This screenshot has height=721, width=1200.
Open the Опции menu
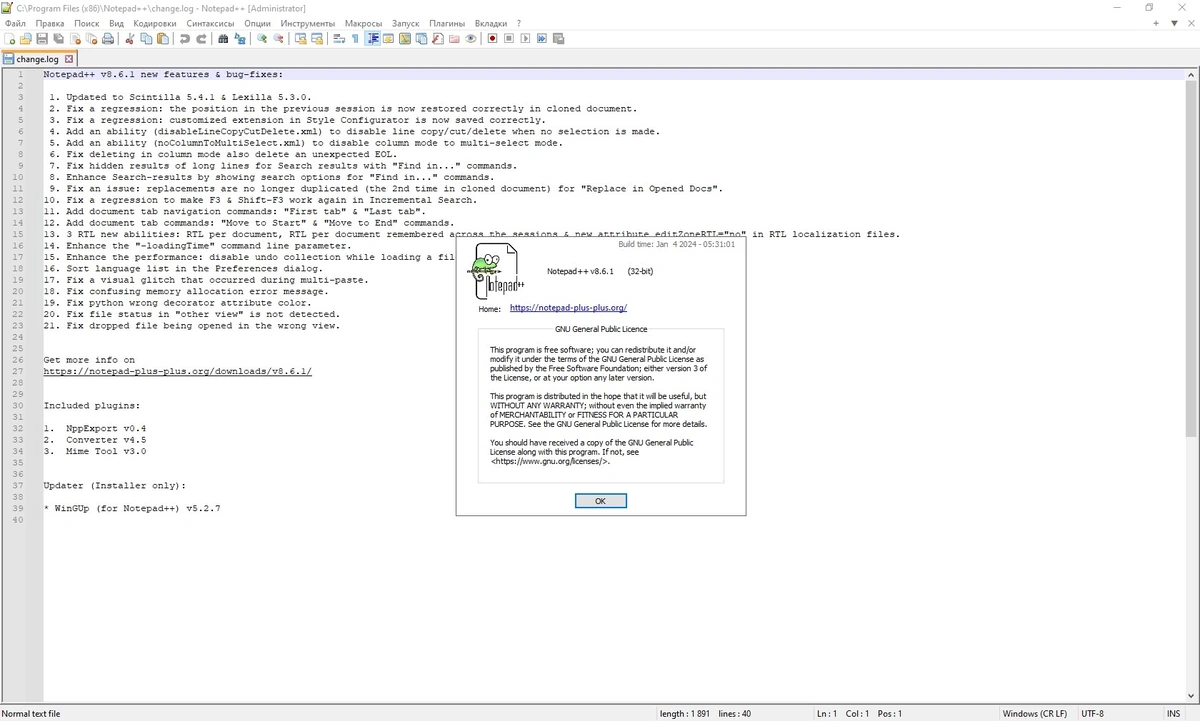(257, 22)
